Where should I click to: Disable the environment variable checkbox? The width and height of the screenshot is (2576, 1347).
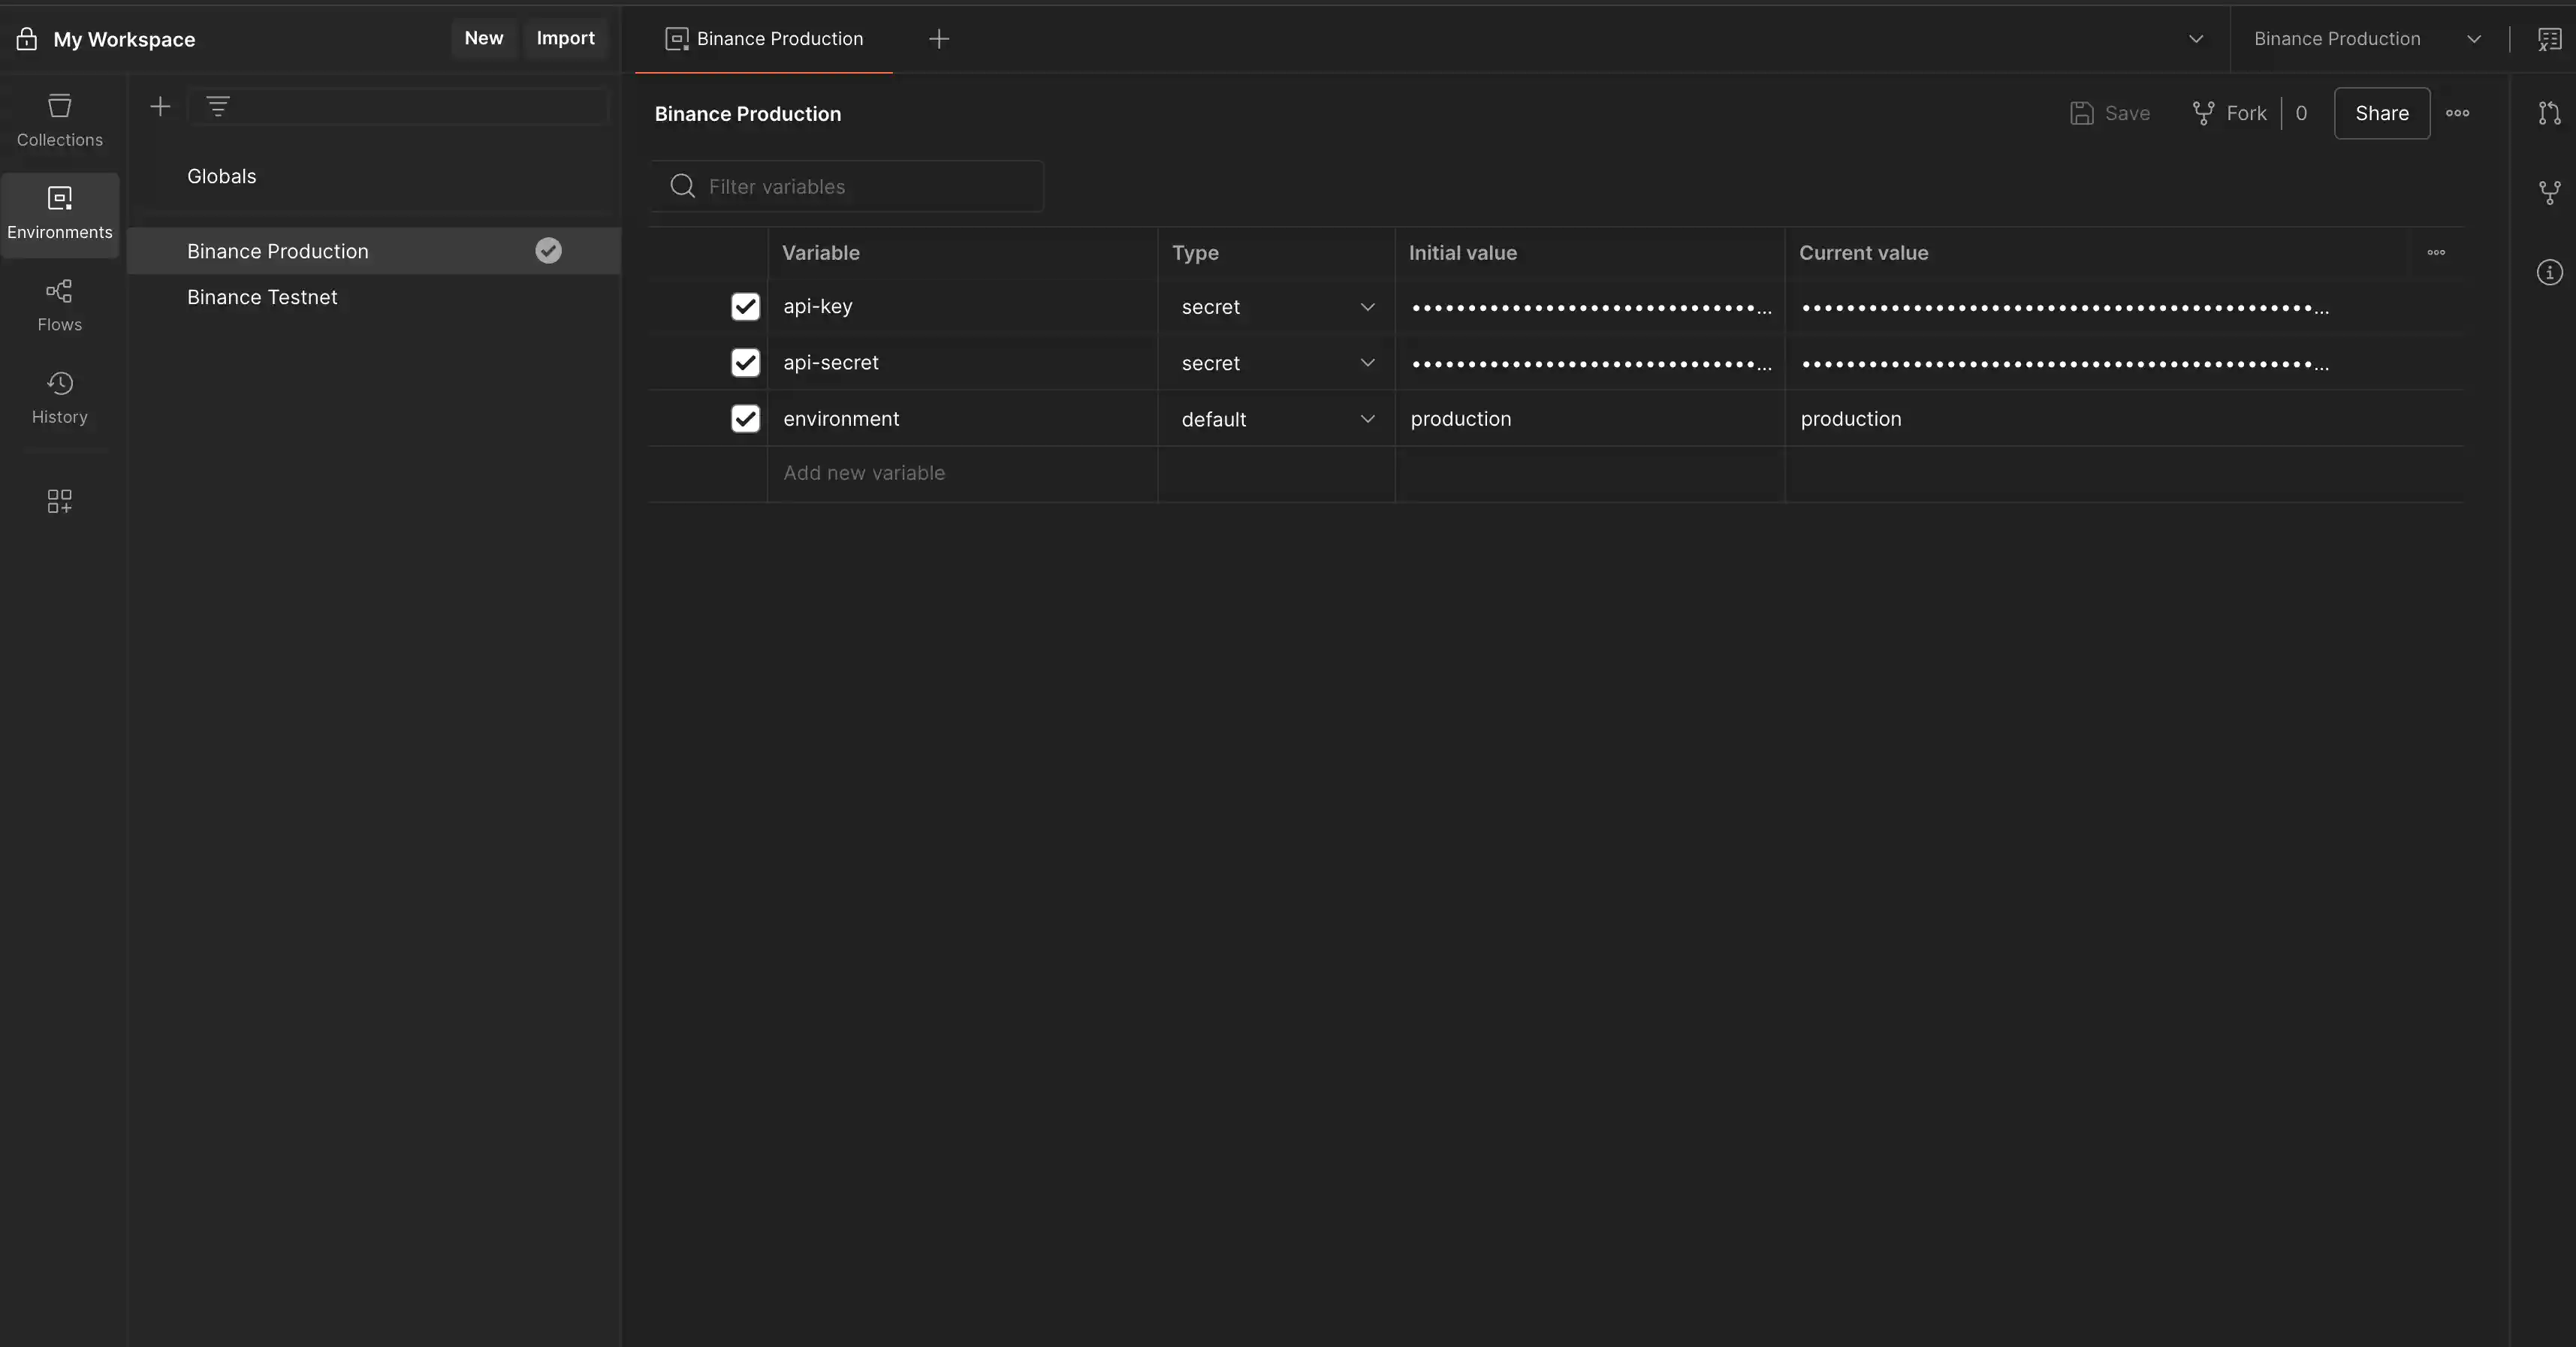(x=745, y=419)
